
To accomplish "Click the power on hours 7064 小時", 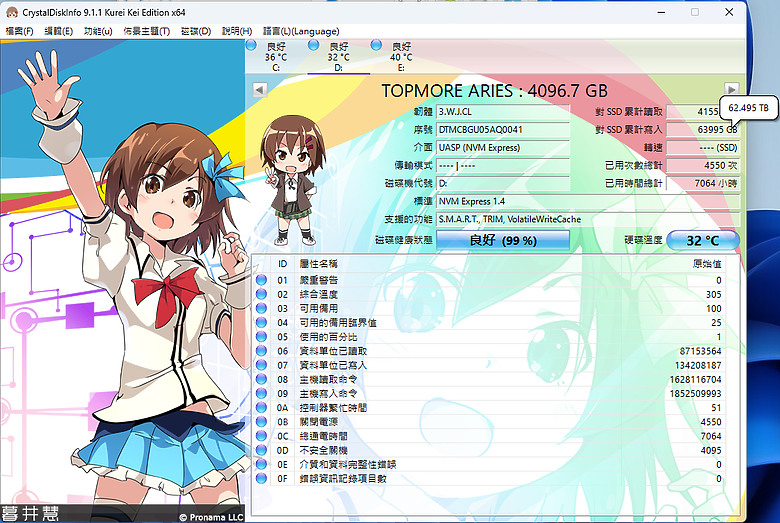I will coord(702,184).
